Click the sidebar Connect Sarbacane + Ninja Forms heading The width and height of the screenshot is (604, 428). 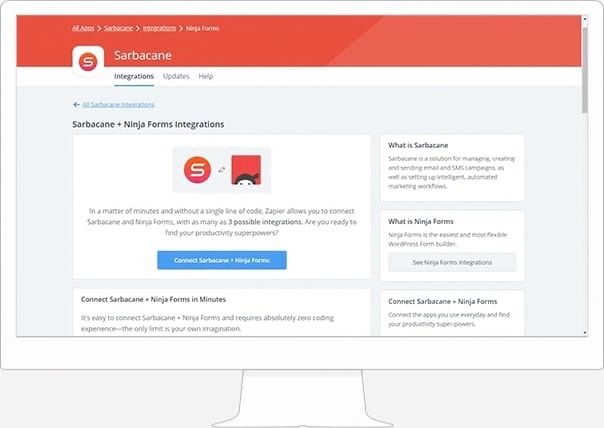pos(443,301)
